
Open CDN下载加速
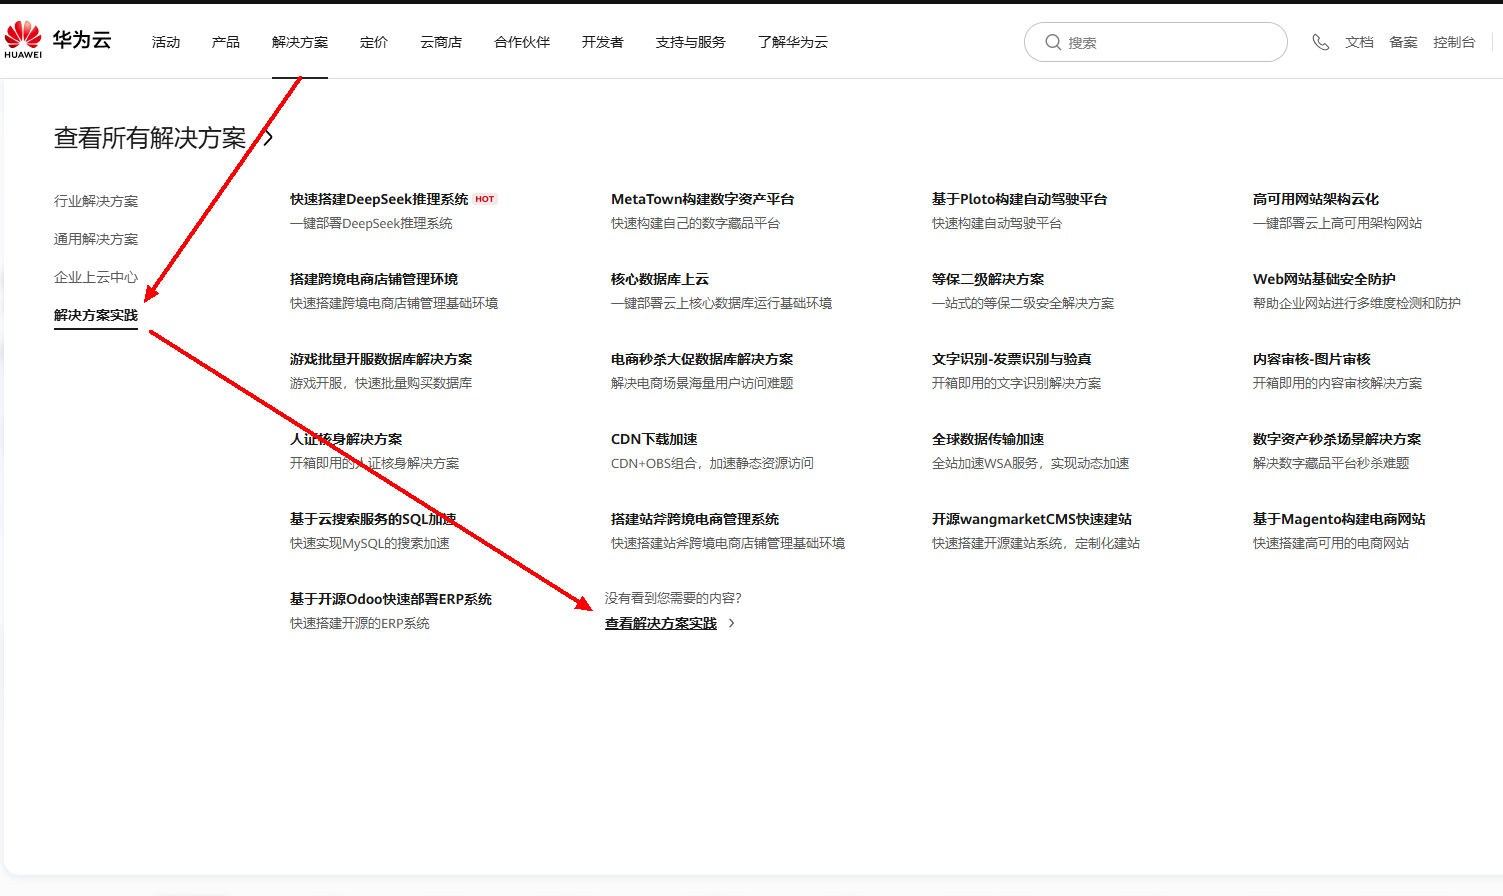pos(654,439)
